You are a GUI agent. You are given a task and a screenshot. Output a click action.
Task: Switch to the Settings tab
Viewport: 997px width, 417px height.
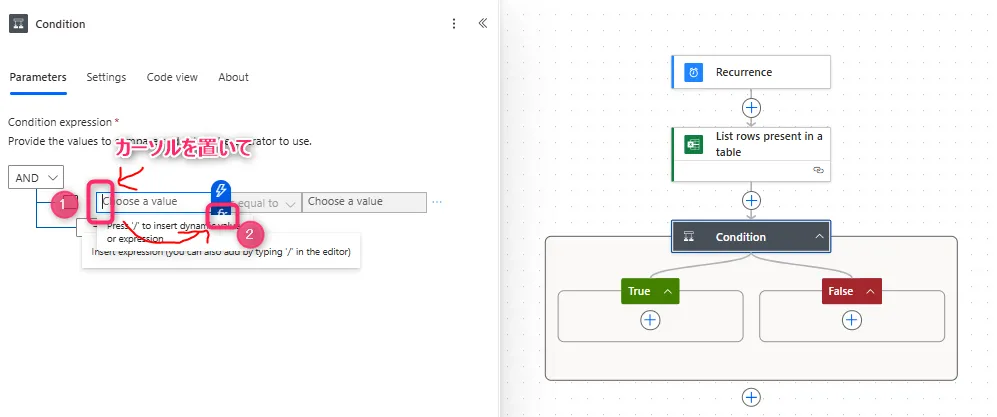(x=106, y=77)
